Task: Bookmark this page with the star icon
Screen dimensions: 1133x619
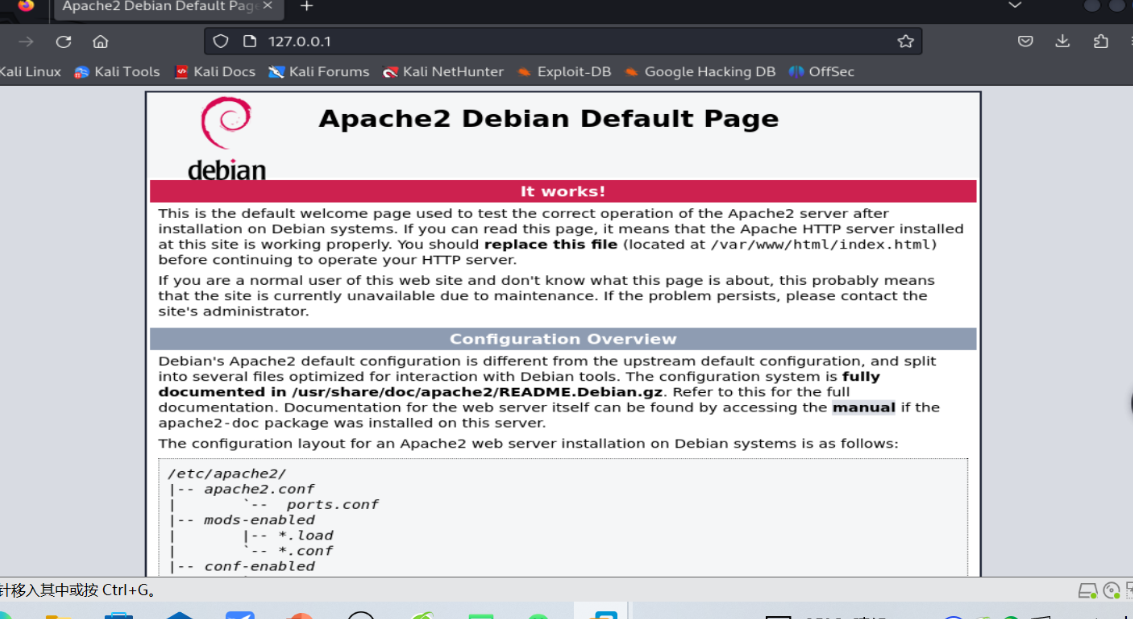Action: (905, 41)
